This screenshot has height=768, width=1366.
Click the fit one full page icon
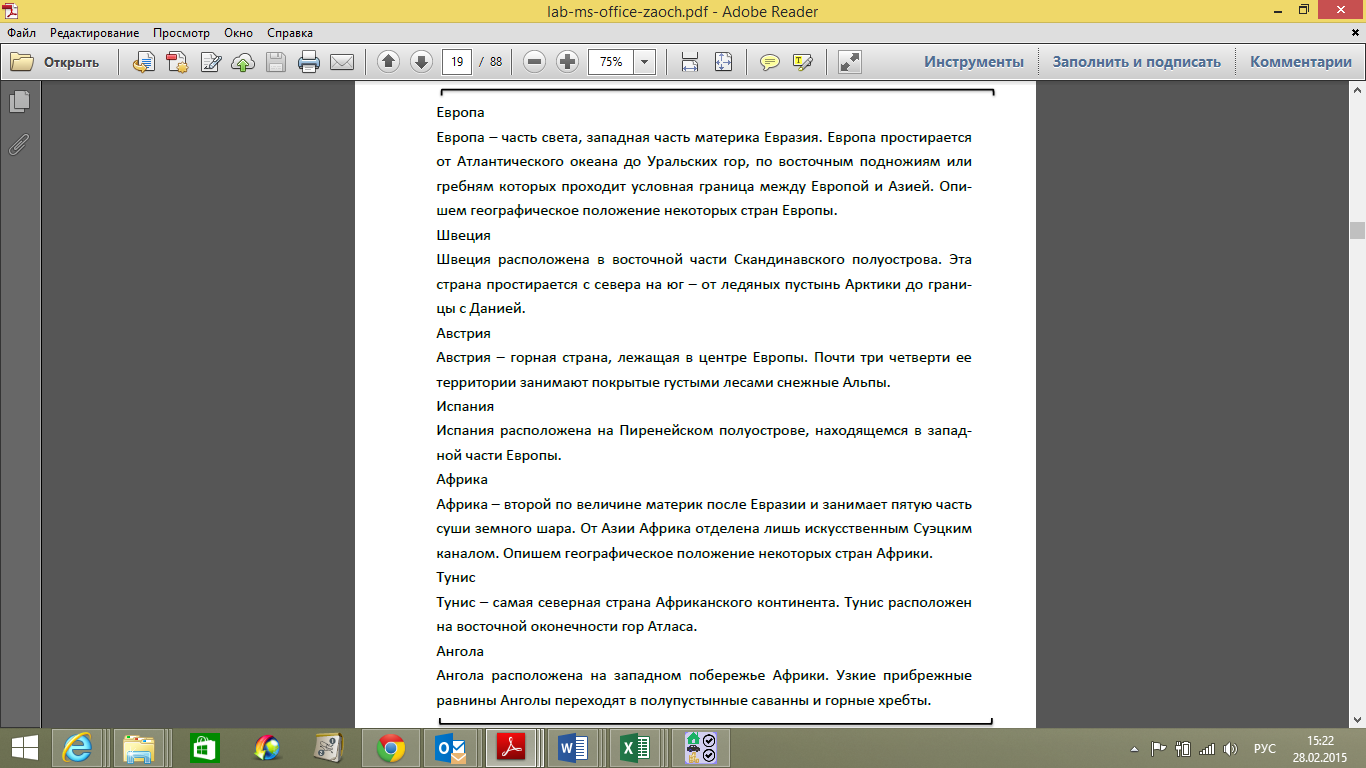[x=724, y=62]
